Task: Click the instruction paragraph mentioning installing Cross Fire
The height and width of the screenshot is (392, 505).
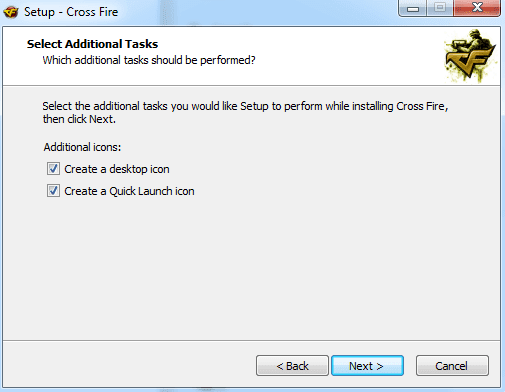Action: (x=245, y=112)
